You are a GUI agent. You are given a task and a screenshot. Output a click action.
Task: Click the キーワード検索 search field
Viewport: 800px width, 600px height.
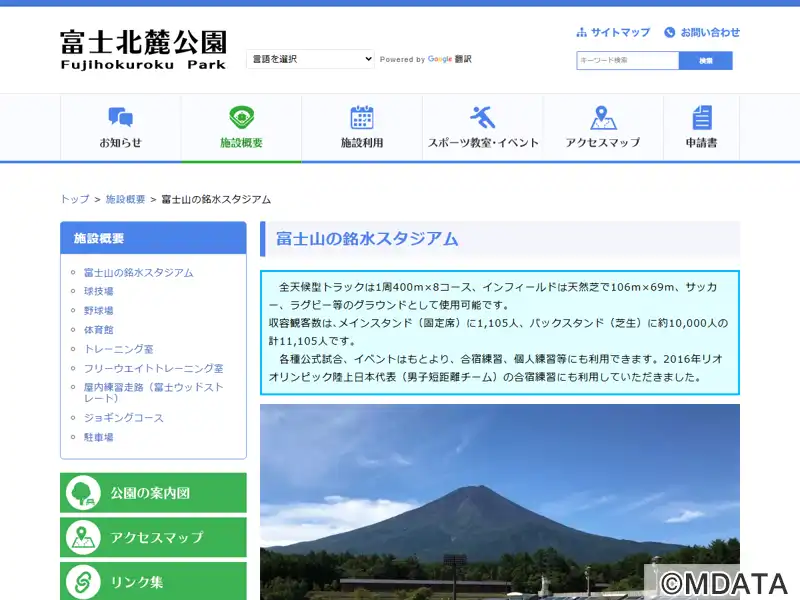(x=628, y=61)
